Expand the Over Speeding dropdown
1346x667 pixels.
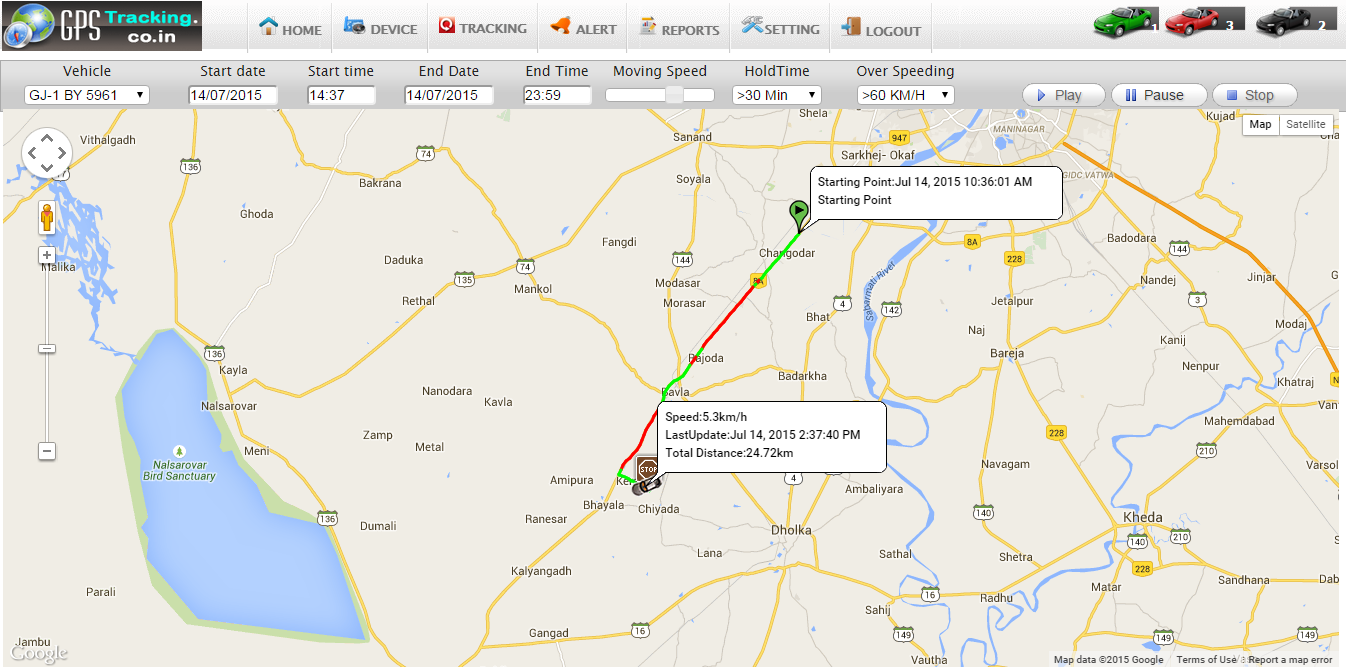905,95
